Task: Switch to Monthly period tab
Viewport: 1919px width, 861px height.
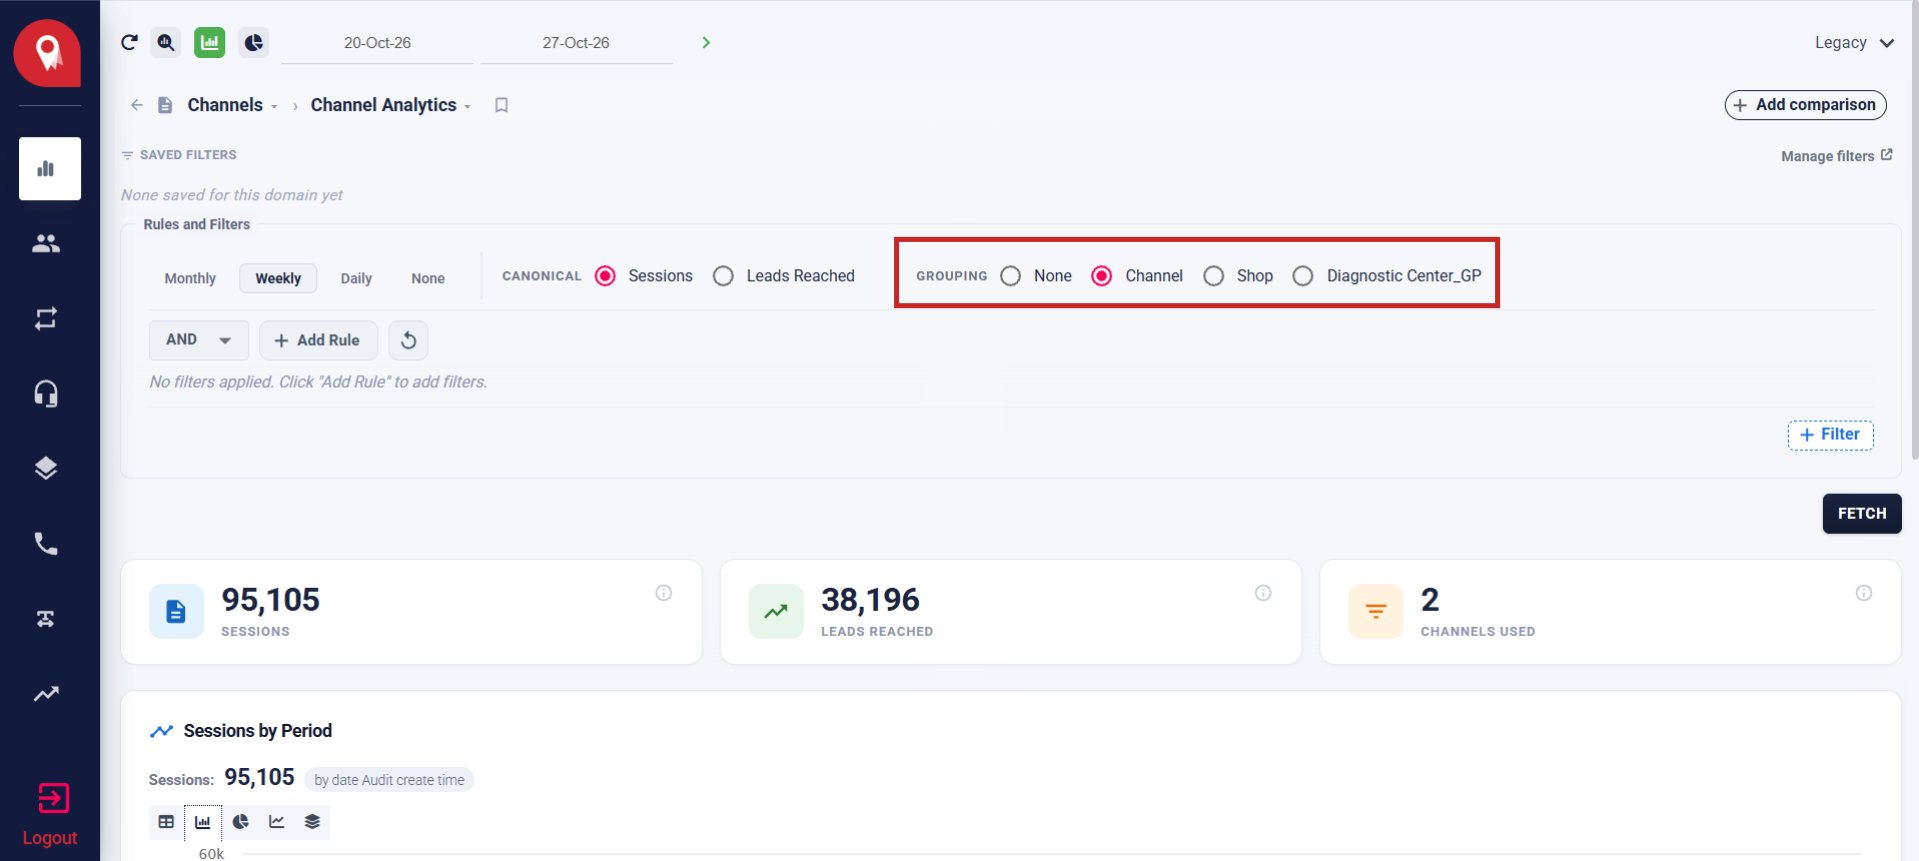Action: (x=190, y=278)
